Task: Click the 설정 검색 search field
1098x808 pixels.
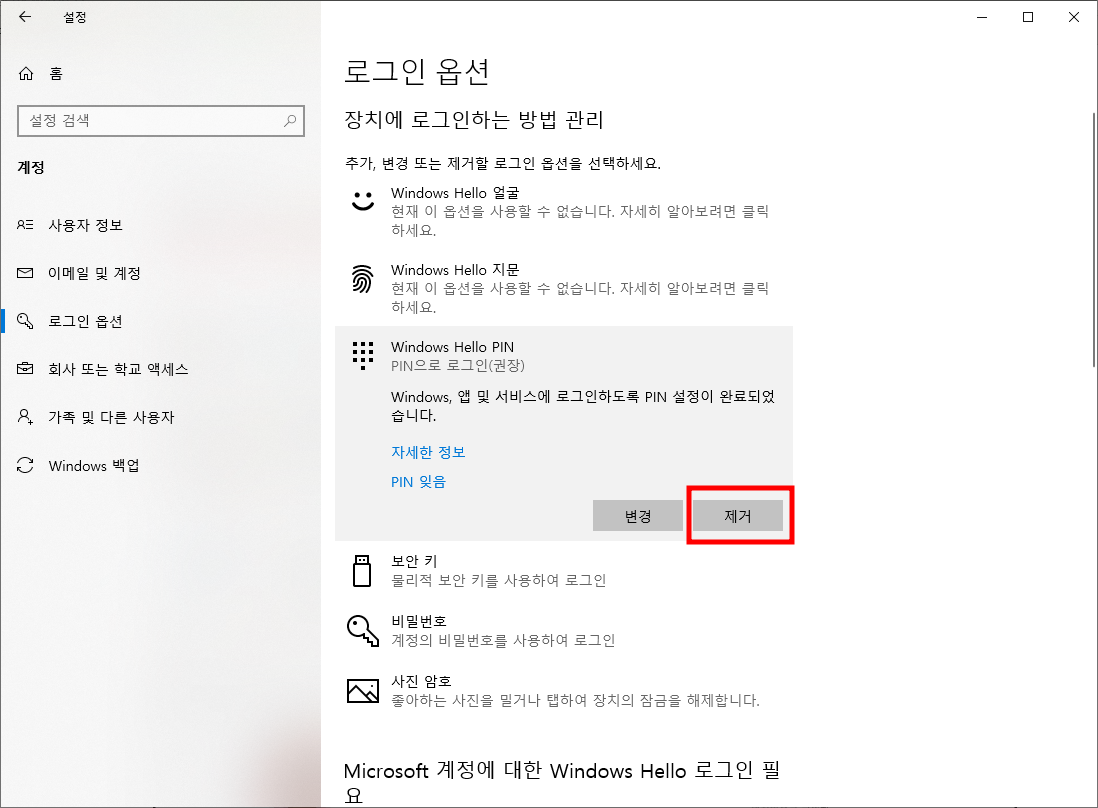Action: [x=160, y=120]
